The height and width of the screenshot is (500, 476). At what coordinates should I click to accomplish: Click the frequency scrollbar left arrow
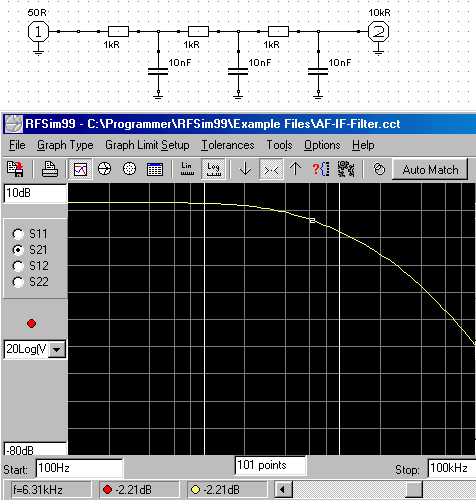click(283, 490)
